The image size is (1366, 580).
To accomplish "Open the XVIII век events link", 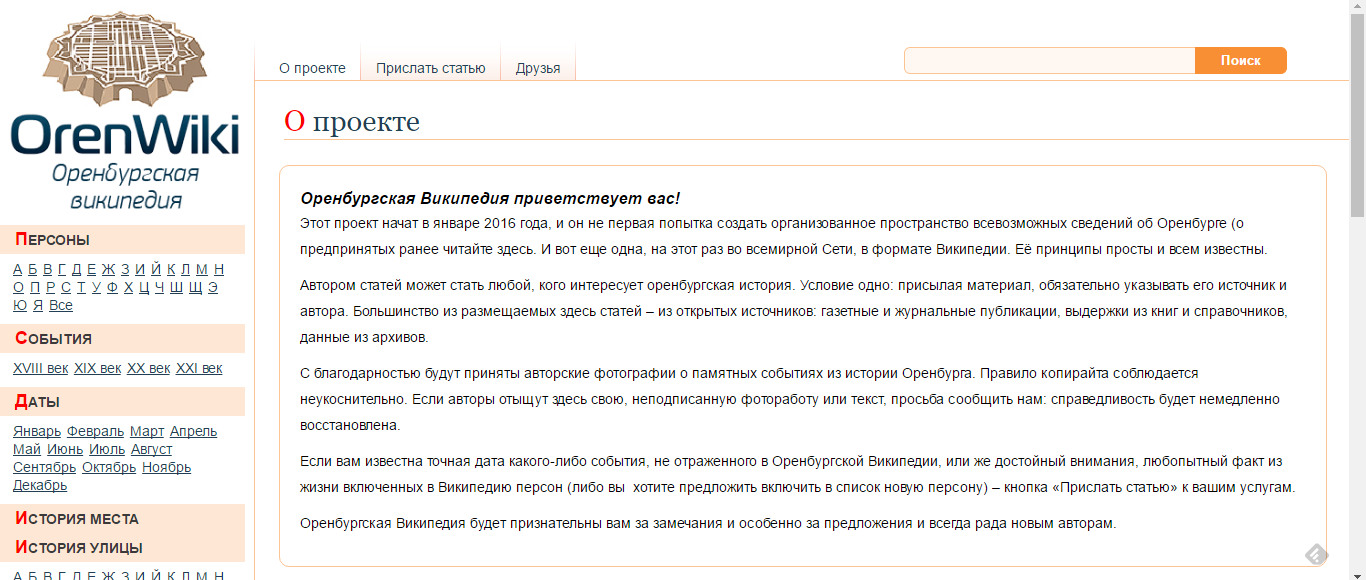I will [40, 368].
